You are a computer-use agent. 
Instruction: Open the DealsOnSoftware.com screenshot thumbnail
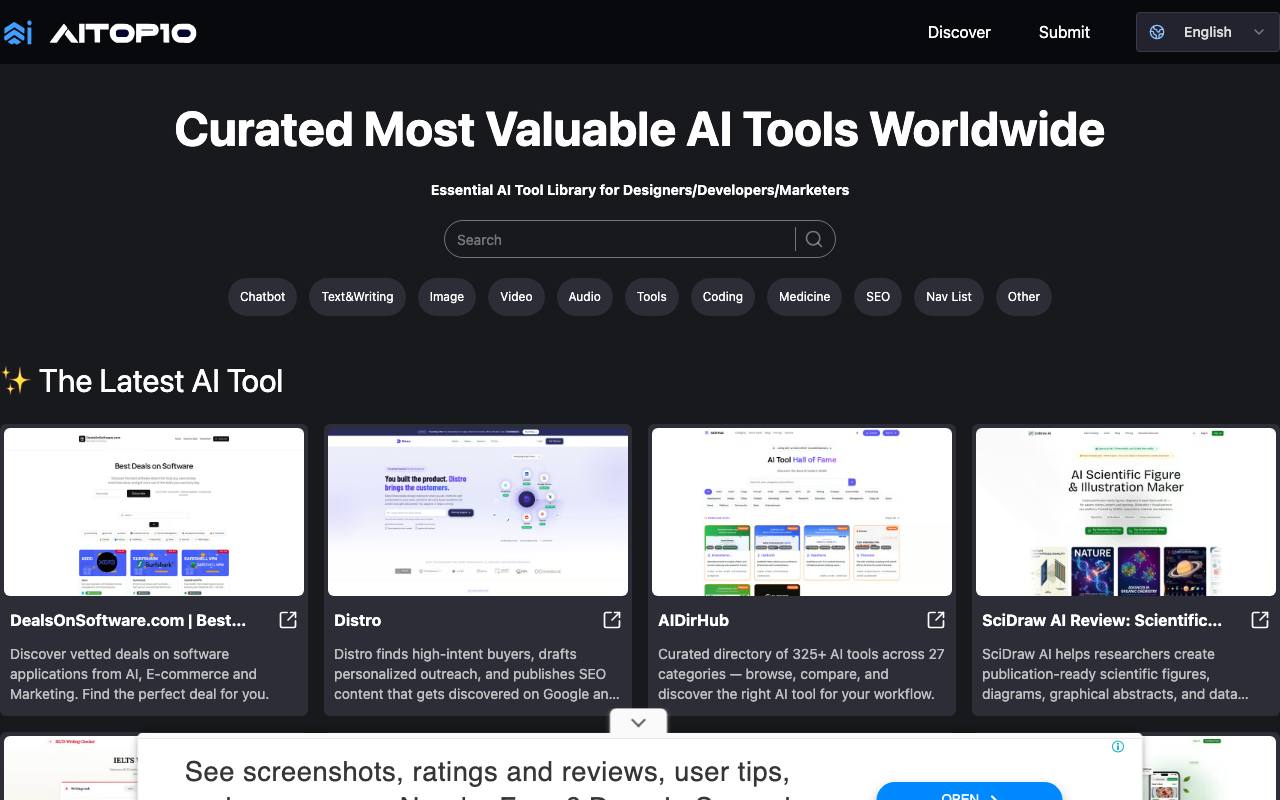[x=154, y=512]
